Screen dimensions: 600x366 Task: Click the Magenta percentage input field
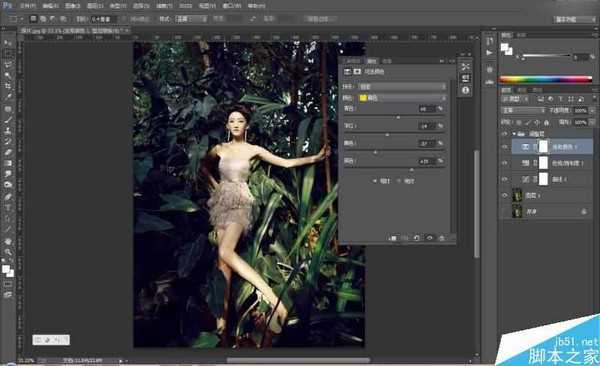click(426, 126)
